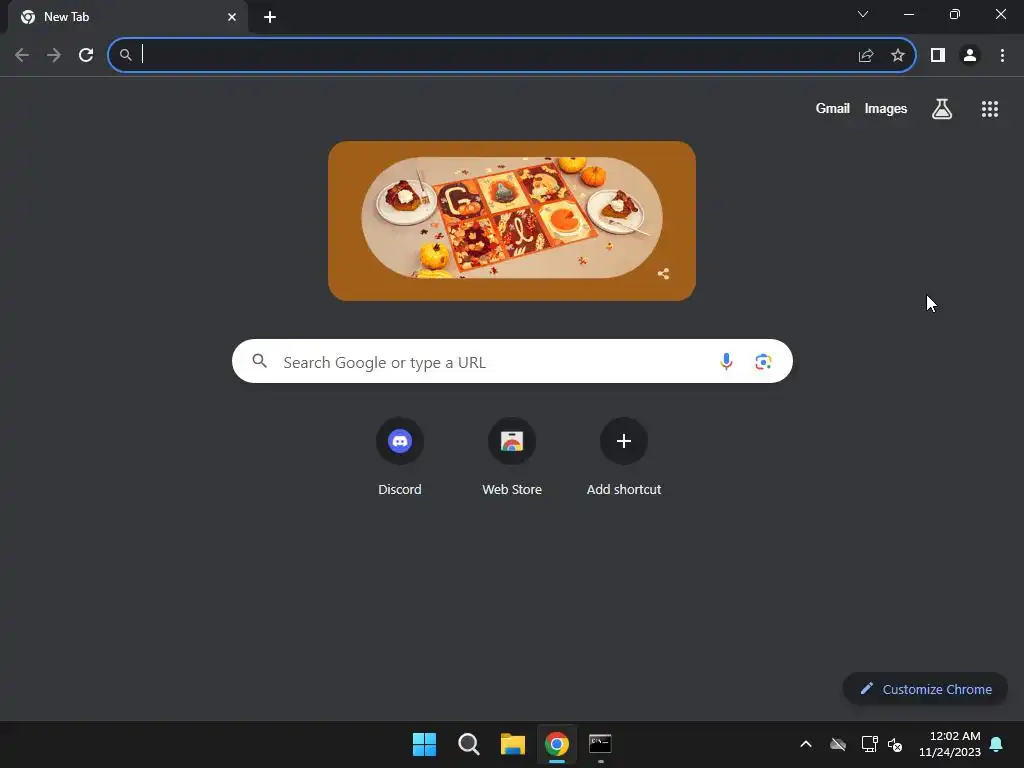Click Customize Chrome button
The width and height of the screenshot is (1024, 768).
[925, 689]
